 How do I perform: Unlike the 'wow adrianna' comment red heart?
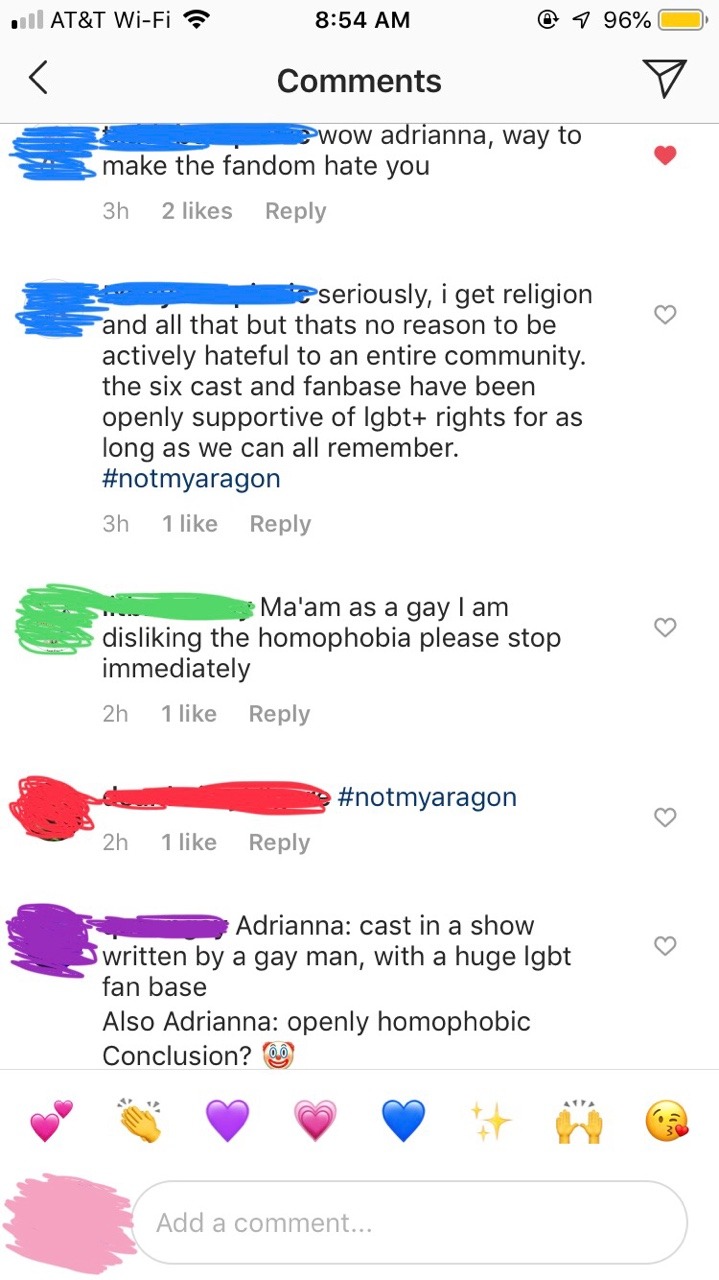[x=665, y=155]
